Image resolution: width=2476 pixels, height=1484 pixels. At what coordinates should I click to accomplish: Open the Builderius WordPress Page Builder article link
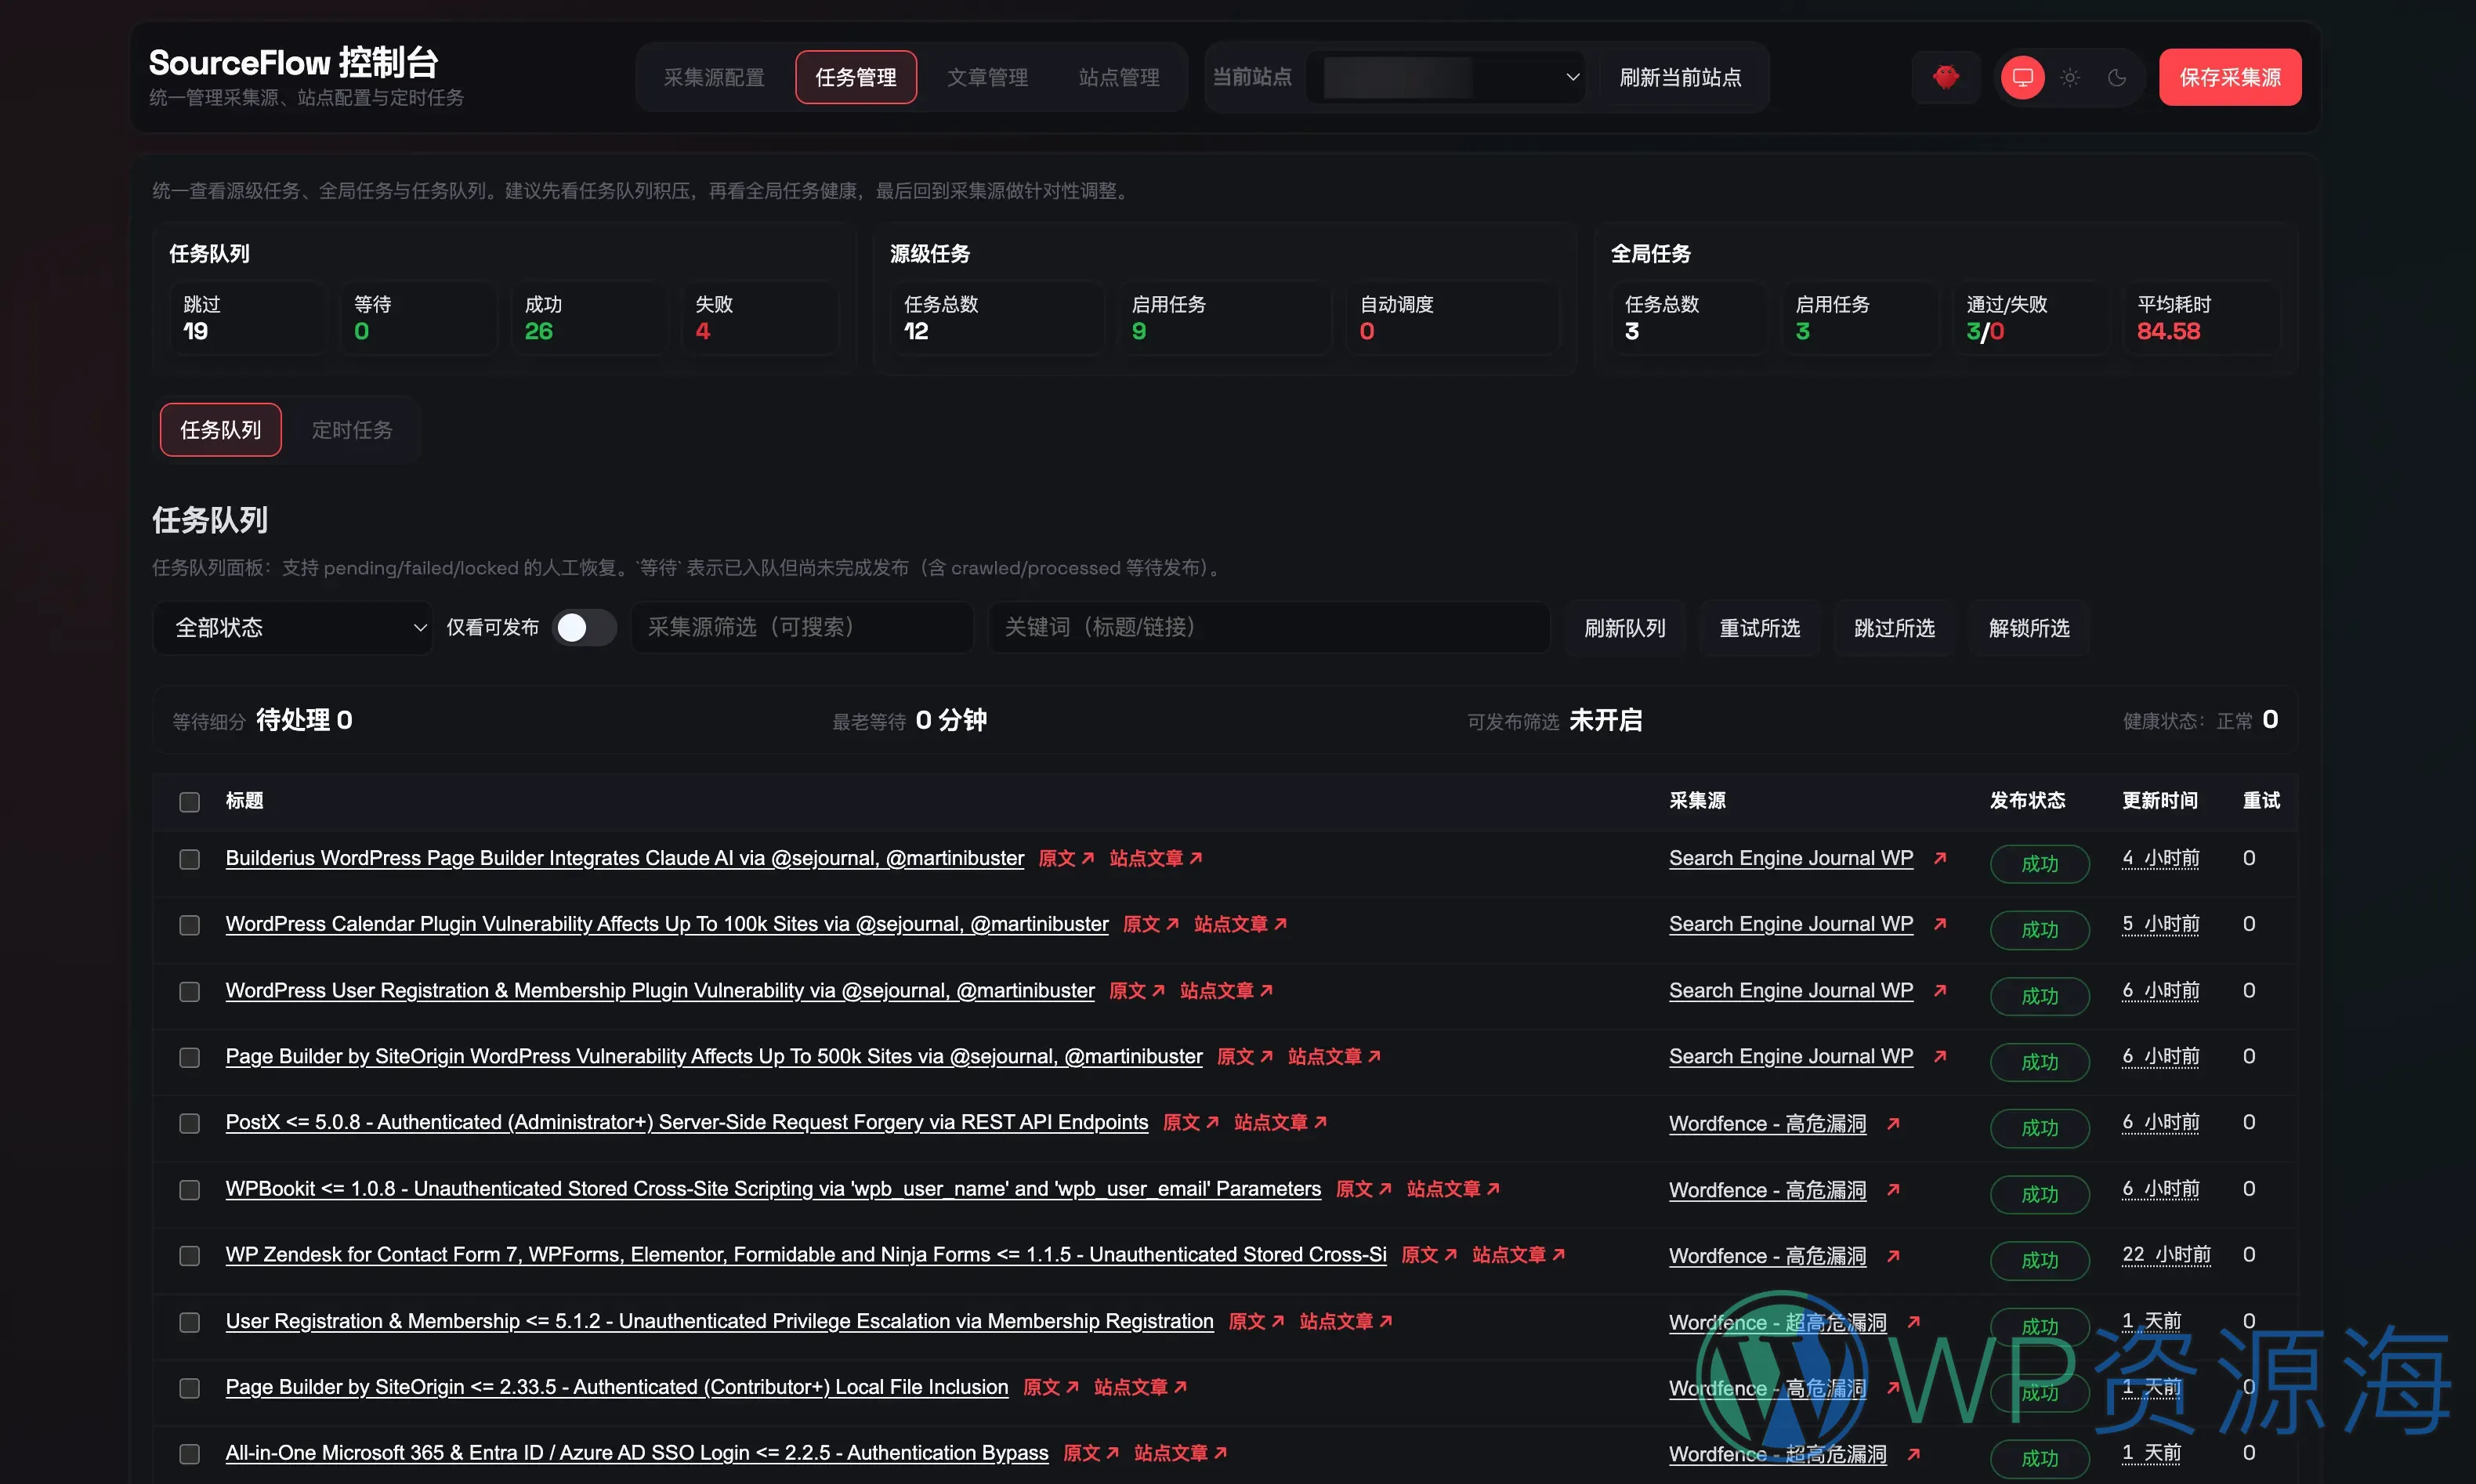(x=625, y=858)
